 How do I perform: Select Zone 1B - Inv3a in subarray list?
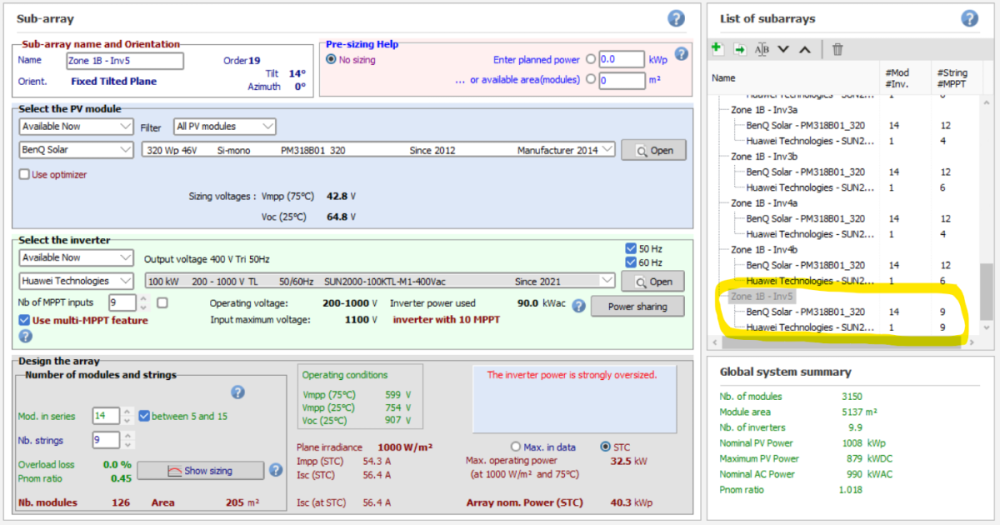(764, 110)
